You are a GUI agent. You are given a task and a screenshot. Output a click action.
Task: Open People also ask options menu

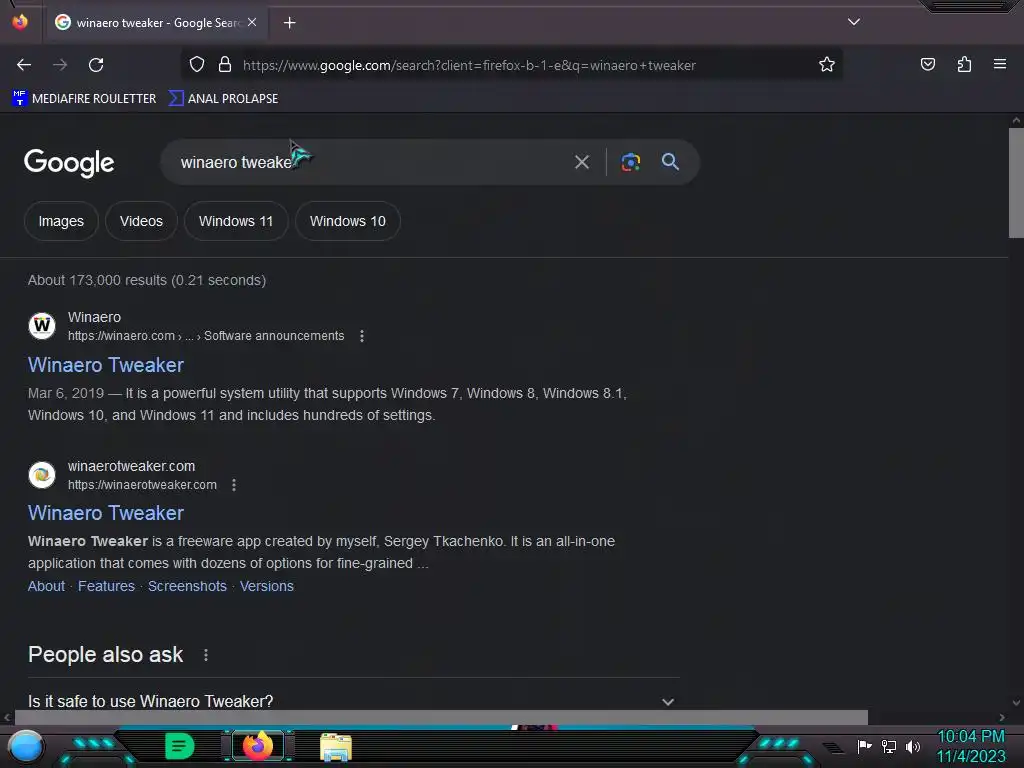click(x=206, y=655)
